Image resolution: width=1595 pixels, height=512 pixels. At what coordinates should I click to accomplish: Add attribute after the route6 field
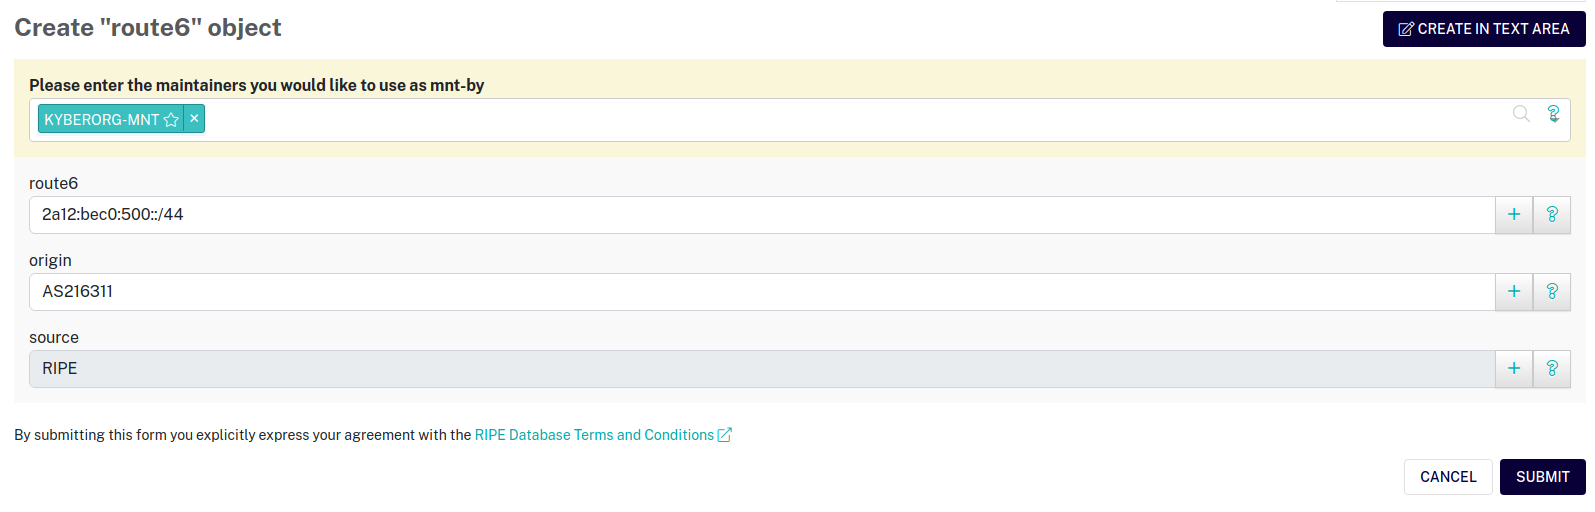click(1514, 215)
